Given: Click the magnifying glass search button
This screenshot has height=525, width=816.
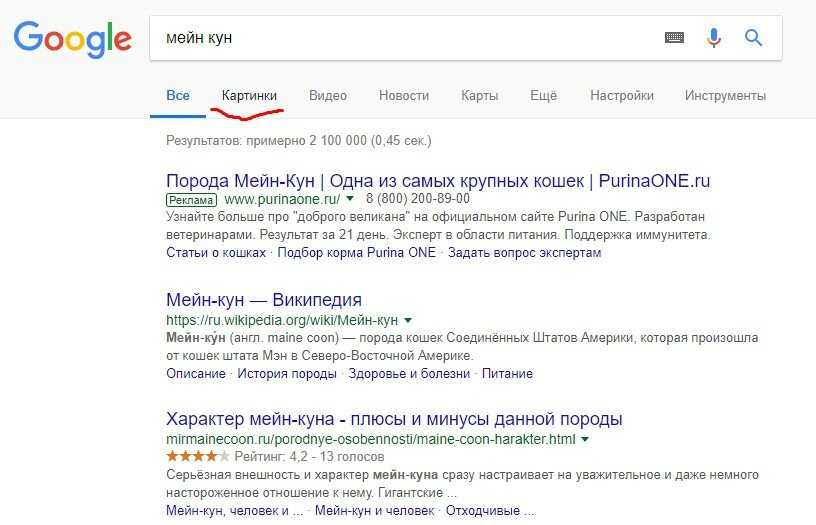Looking at the screenshot, I should (753, 38).
